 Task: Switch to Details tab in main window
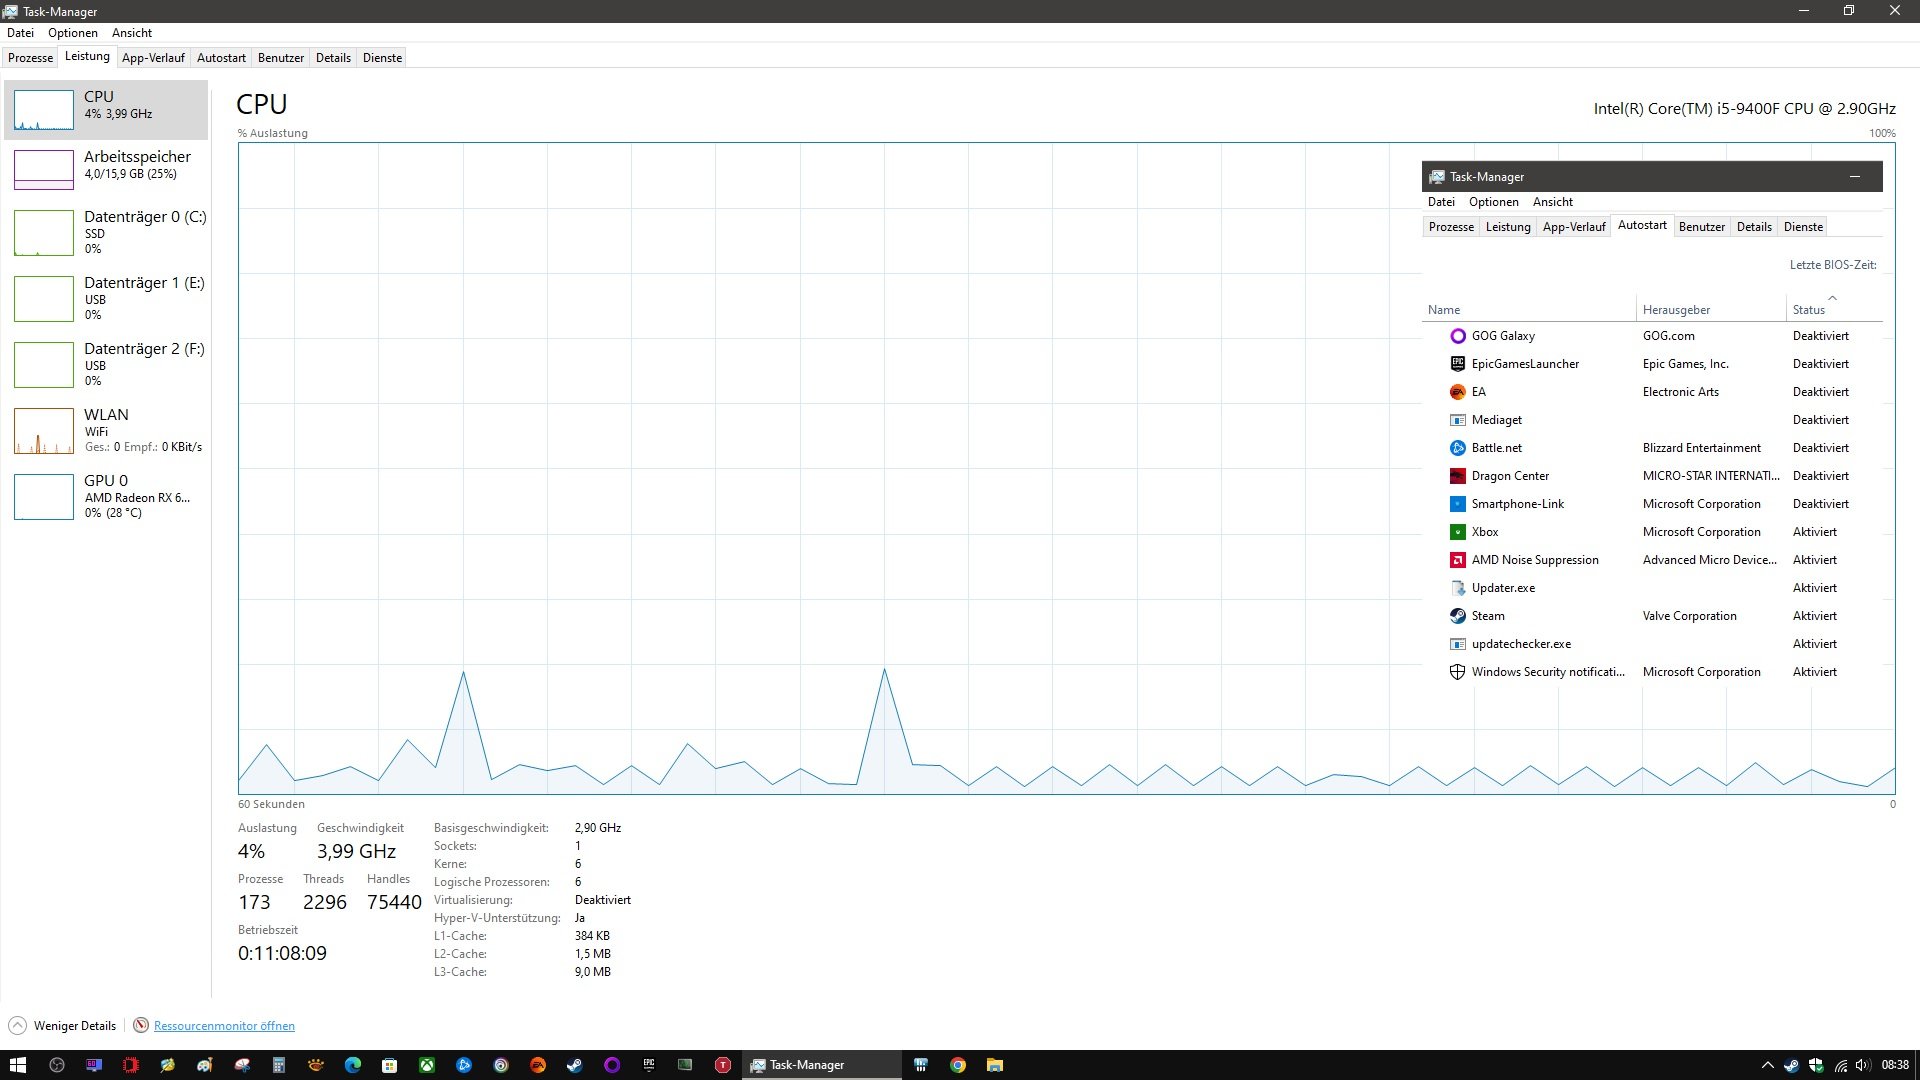(333, 58)
